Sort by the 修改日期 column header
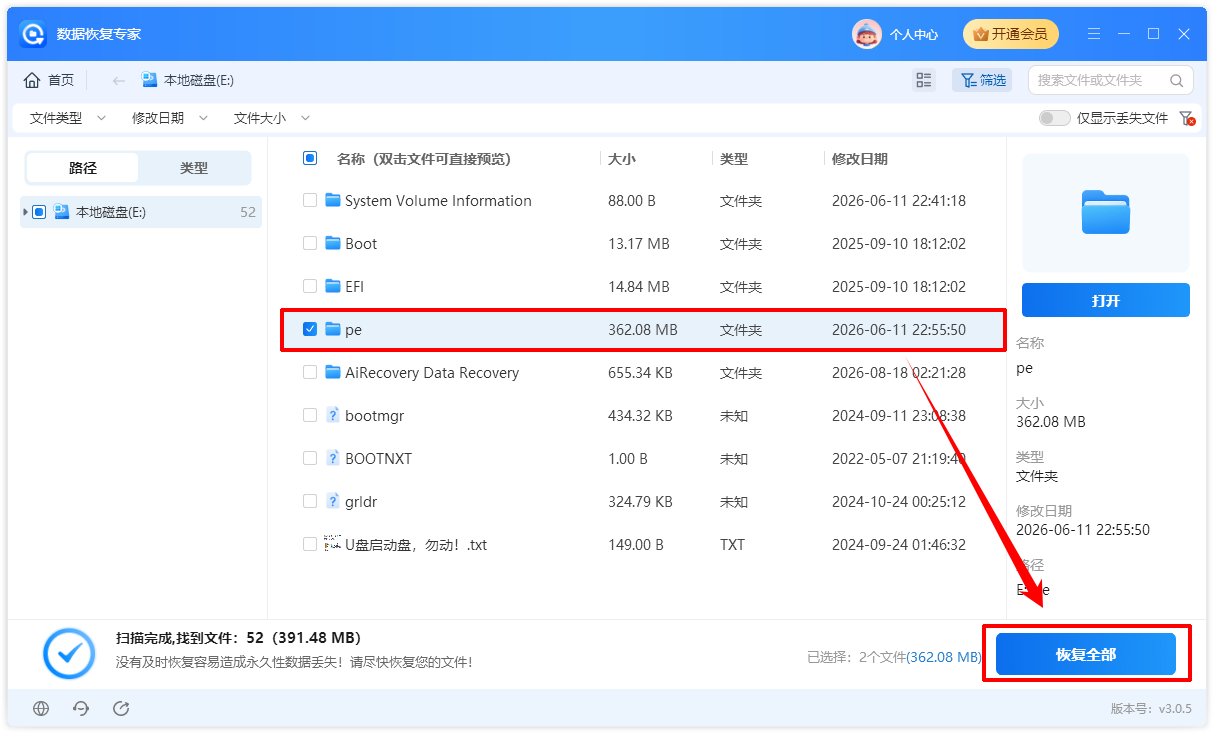The height and width of the screenshot is (734, 1214). tap(860, 158)
